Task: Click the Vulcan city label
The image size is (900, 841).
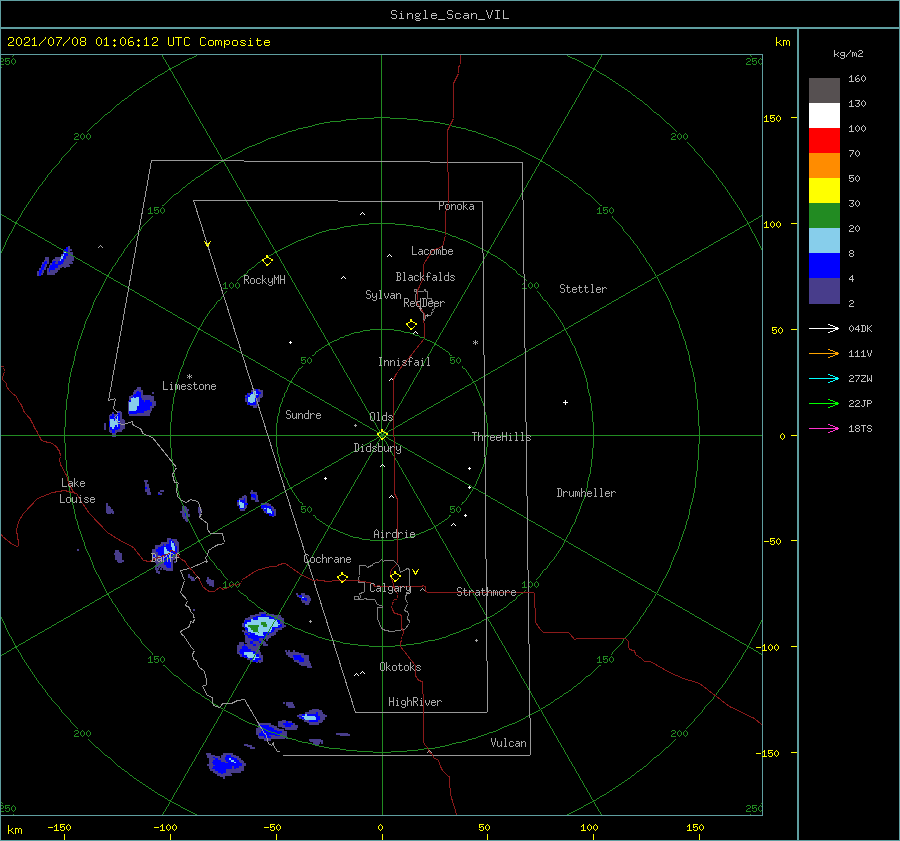Action: (508, 743)
